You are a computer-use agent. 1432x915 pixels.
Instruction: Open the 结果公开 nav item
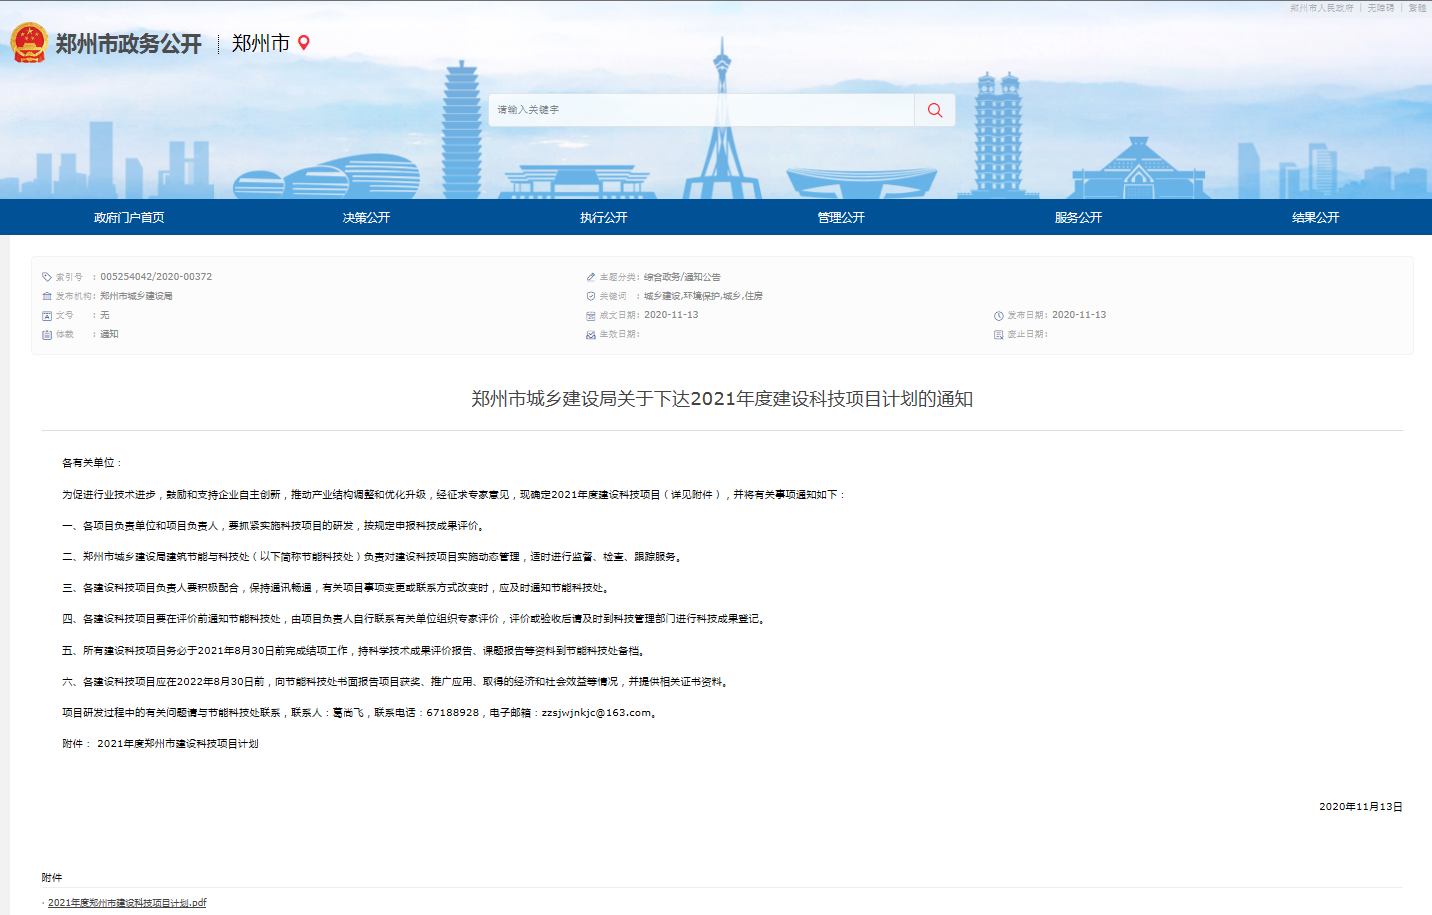[1315, 217]
